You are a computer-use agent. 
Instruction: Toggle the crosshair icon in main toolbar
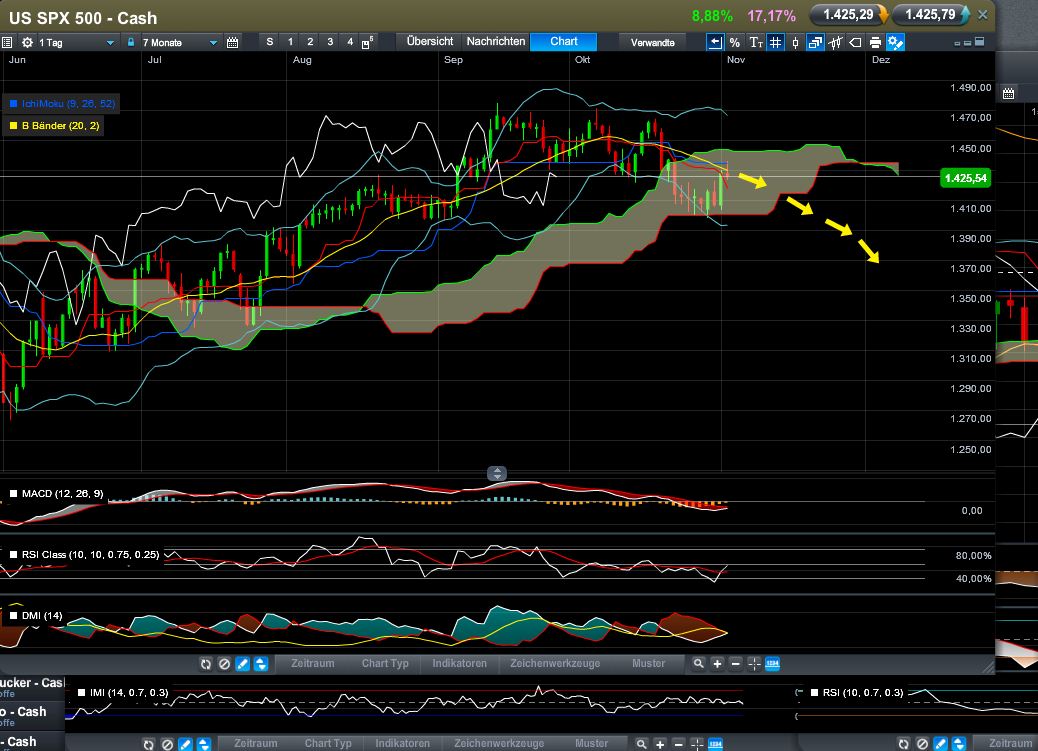point(754,664)
